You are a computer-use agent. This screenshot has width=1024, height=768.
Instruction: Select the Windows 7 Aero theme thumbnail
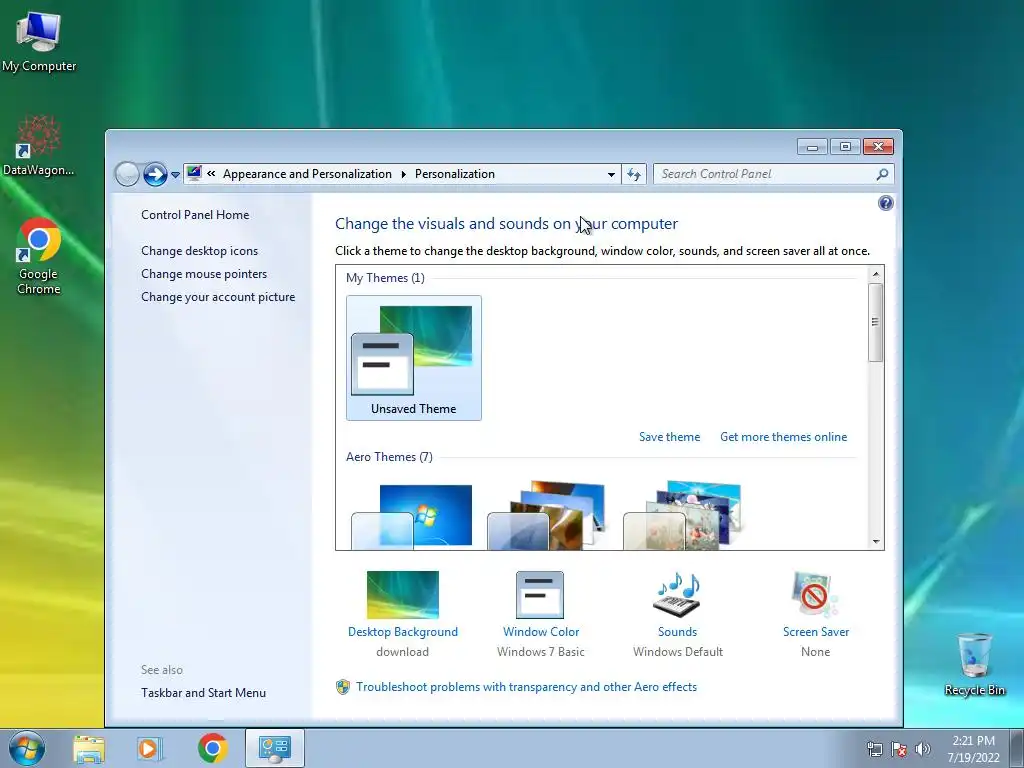[x=412, y=516]
